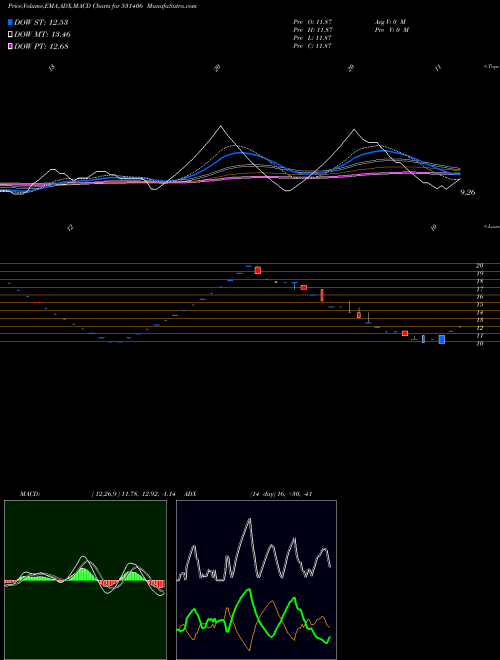Click the magenta DOW PT legend swatch

point(11,46)
